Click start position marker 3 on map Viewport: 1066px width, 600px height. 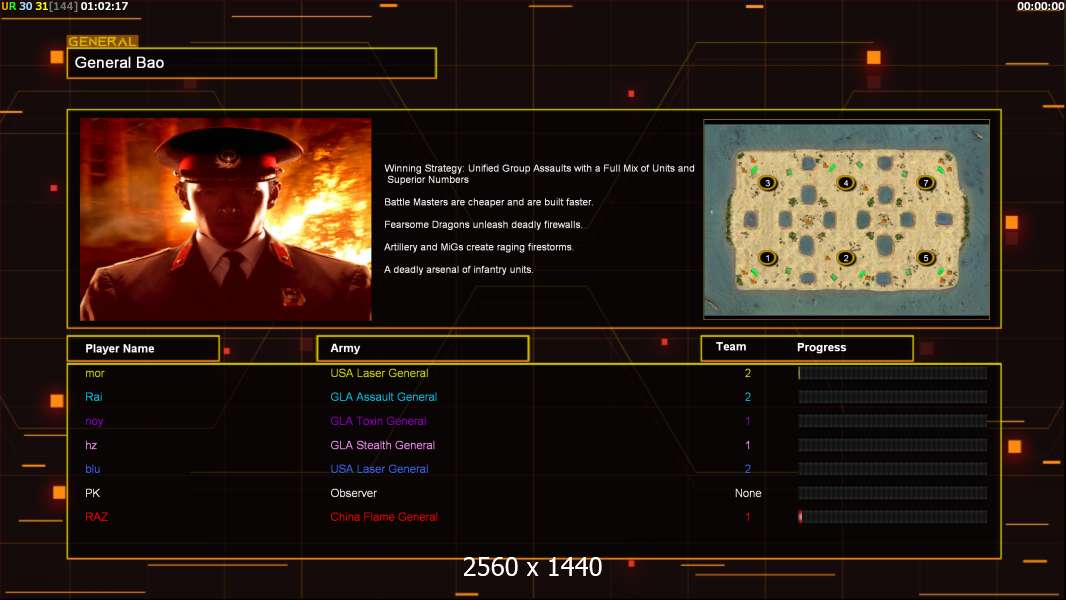pyautogui.click(x=768, y=183)
